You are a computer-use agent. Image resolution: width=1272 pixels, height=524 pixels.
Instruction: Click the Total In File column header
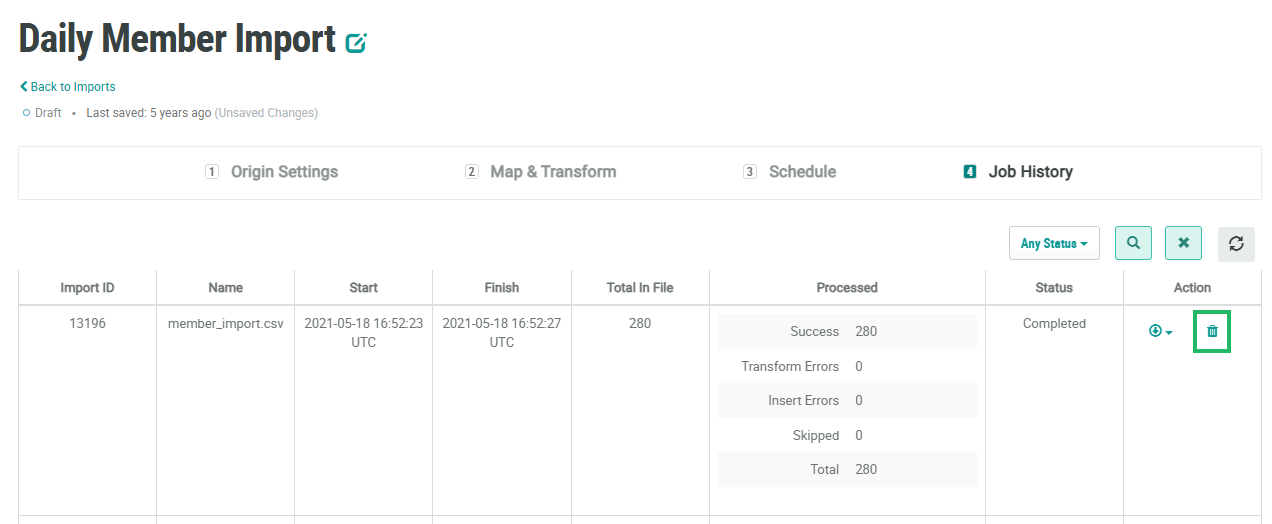point(640,288)
